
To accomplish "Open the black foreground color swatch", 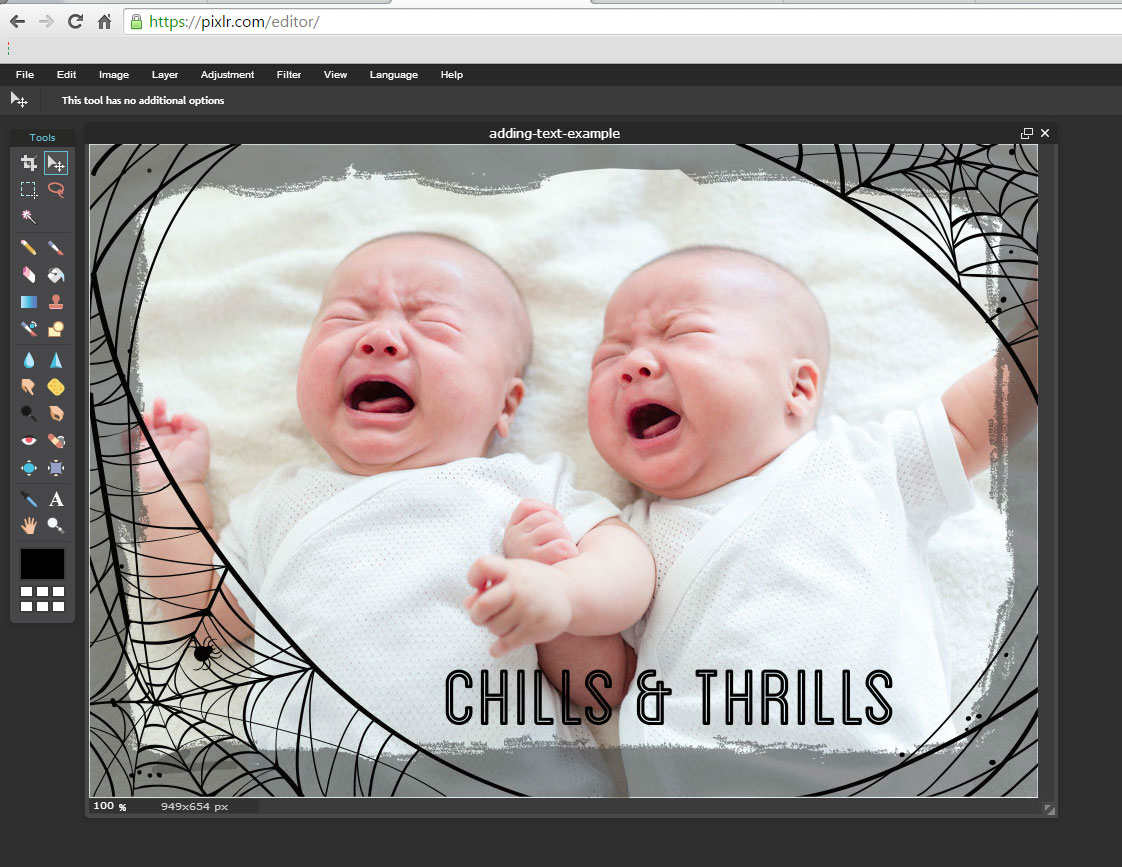I will (42, 564).
